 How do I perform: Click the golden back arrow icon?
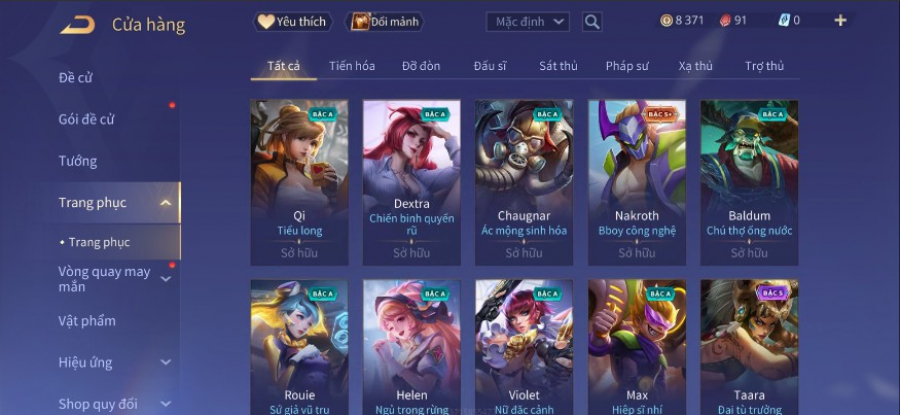77,25
